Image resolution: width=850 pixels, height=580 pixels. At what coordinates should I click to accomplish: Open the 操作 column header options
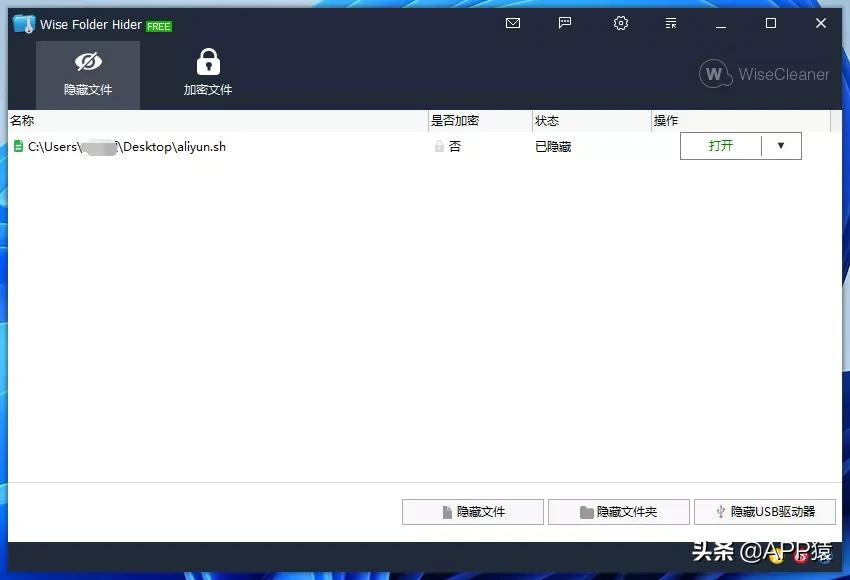[666, 120]
